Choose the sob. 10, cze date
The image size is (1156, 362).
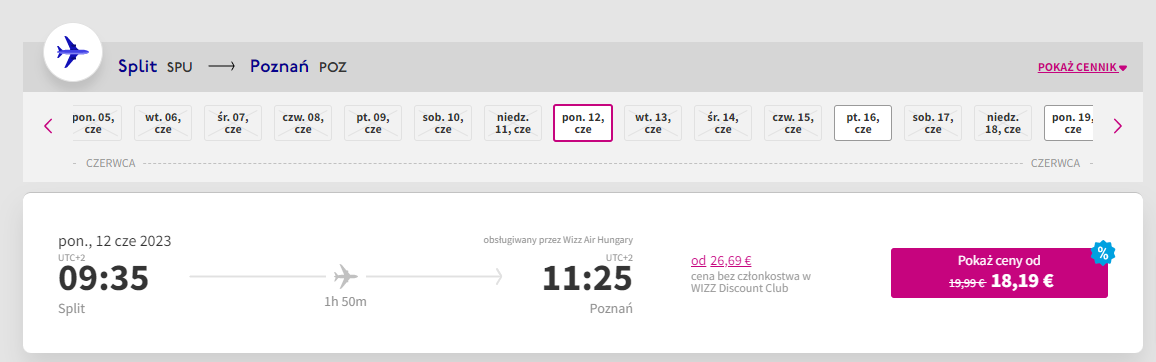tap(442, 123)
